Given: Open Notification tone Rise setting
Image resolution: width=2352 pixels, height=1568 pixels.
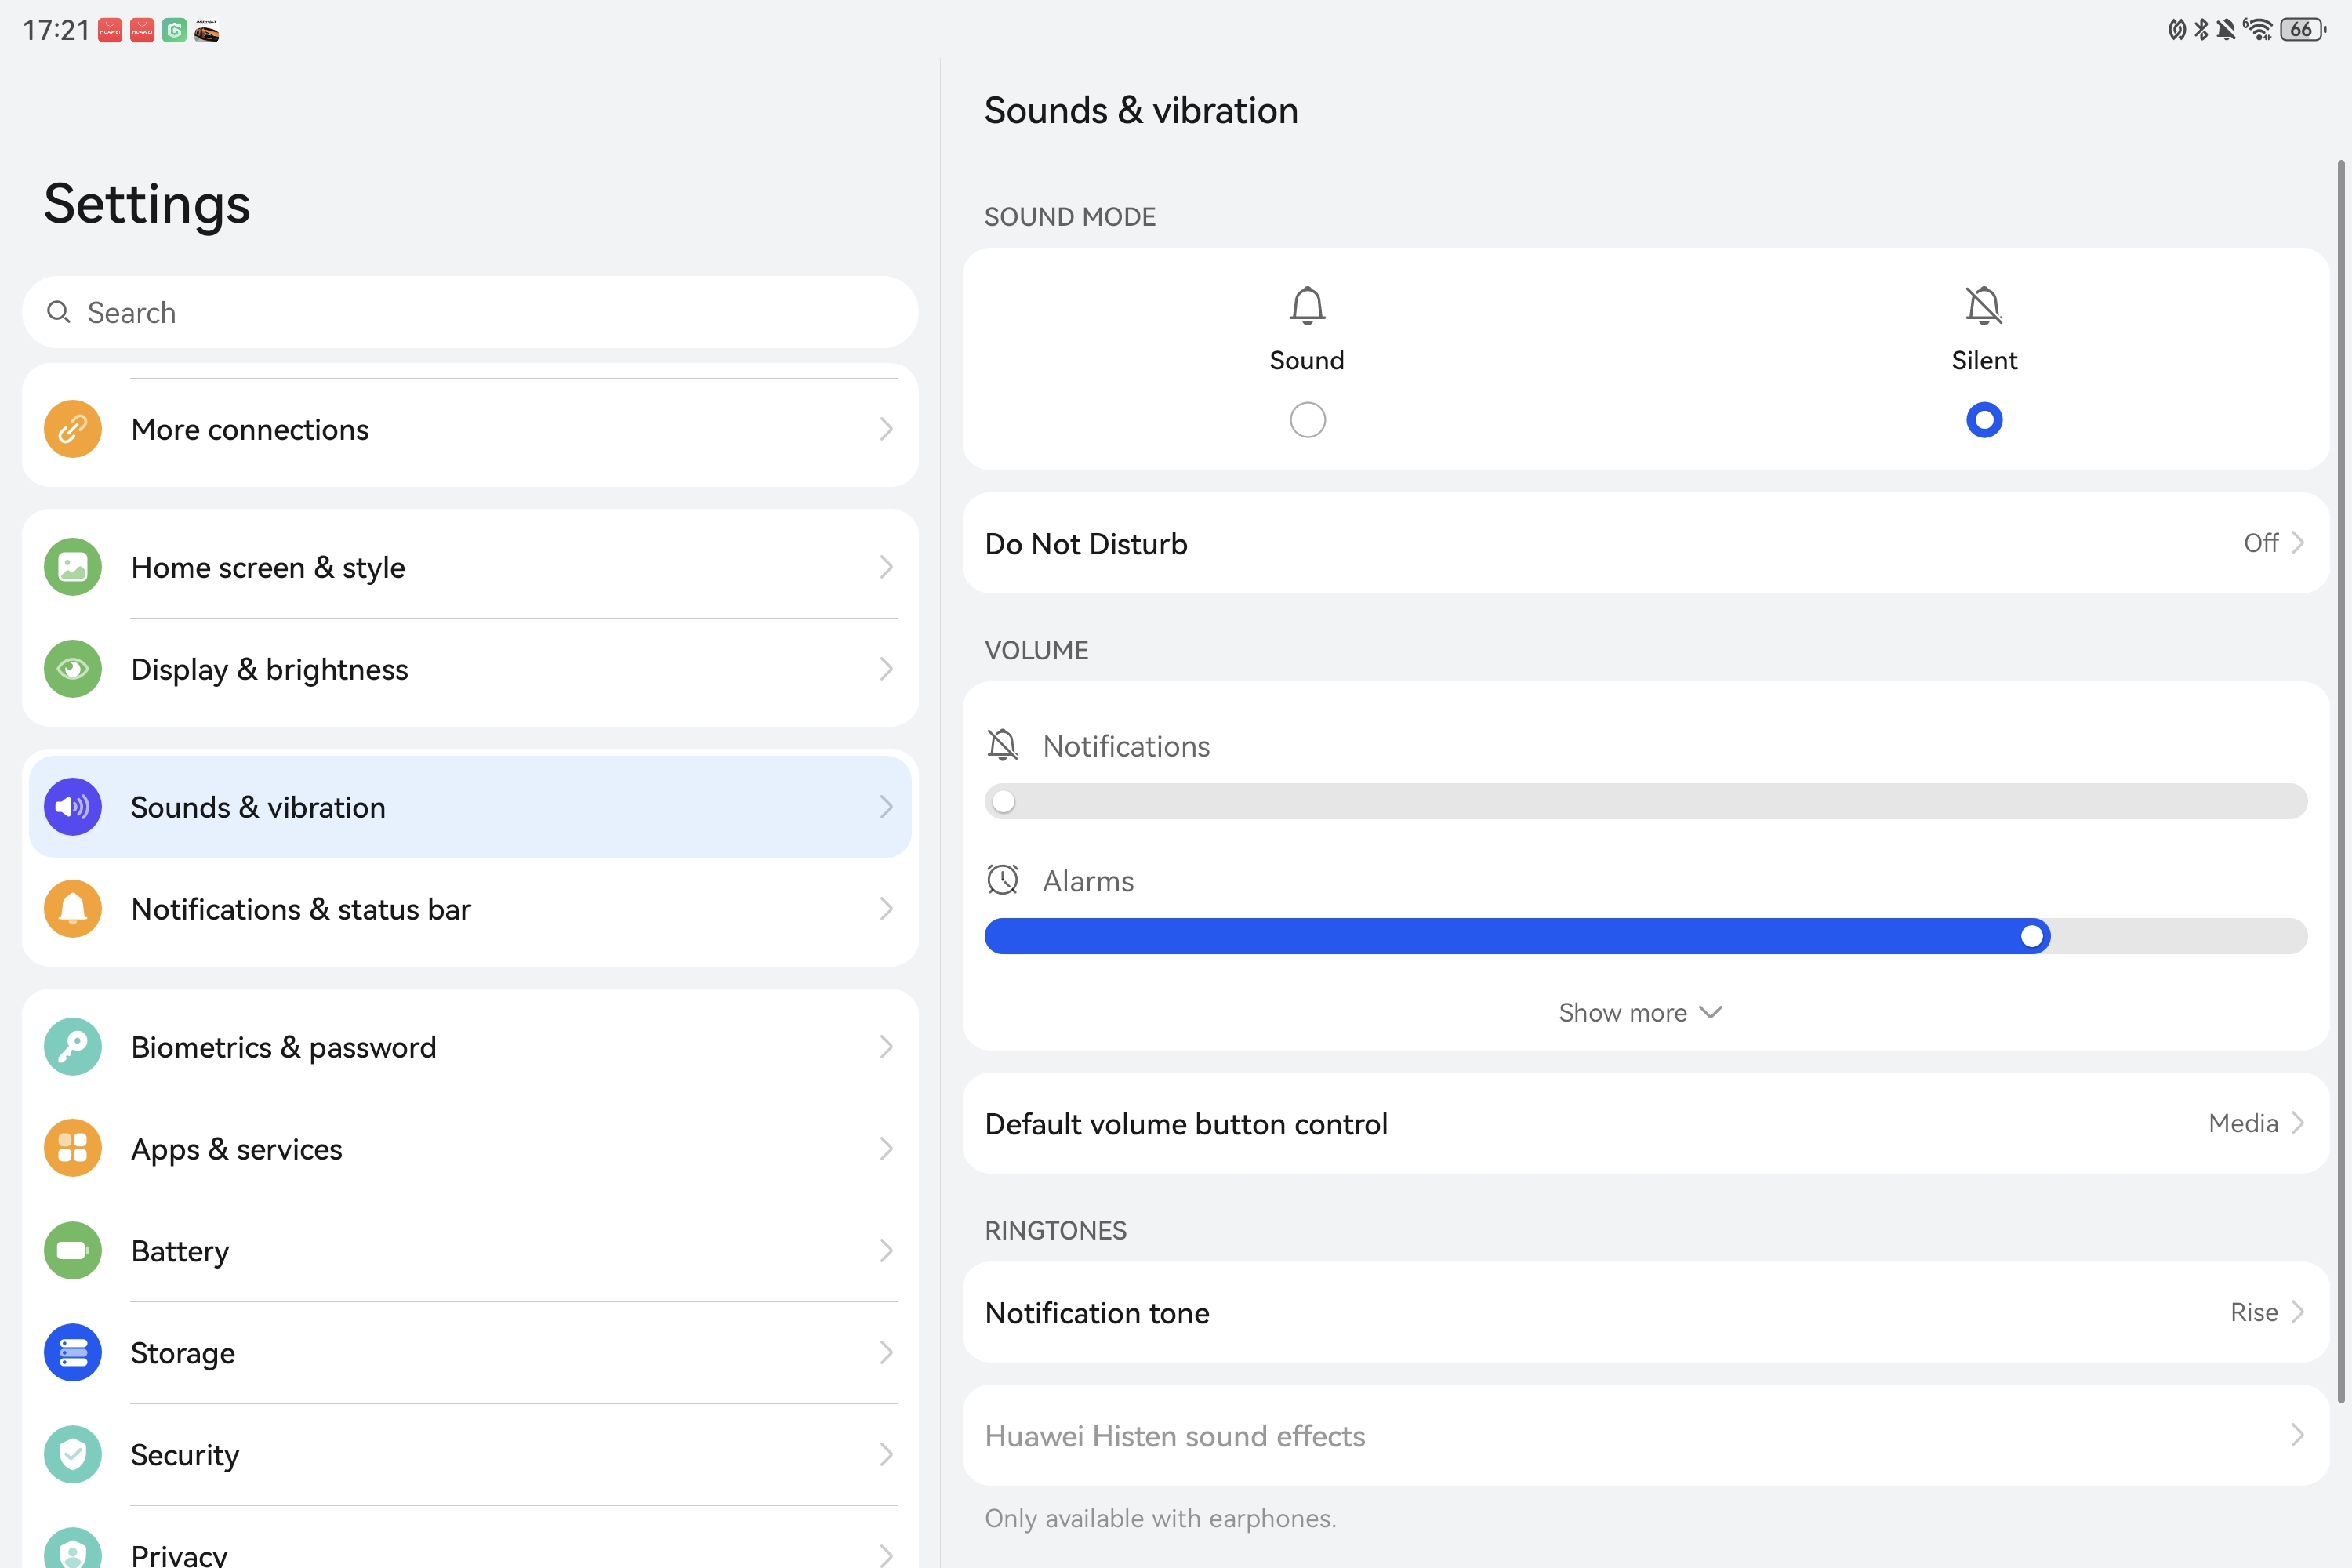Looking at the screenshot, I should pos(1646,1312).
